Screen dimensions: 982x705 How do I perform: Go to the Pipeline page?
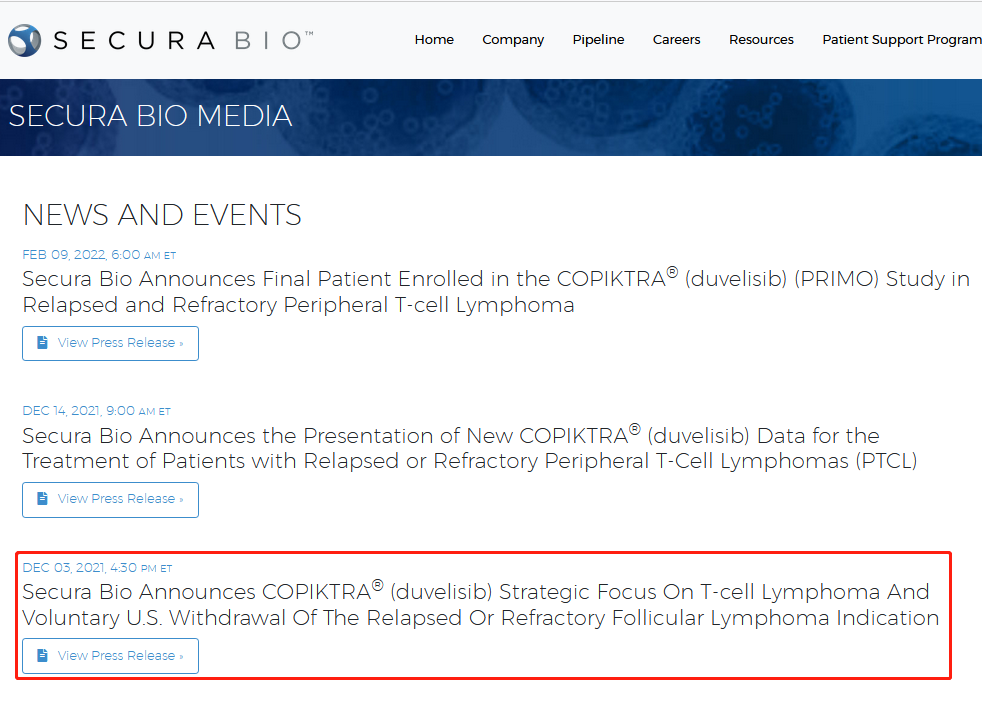point(598,40)
